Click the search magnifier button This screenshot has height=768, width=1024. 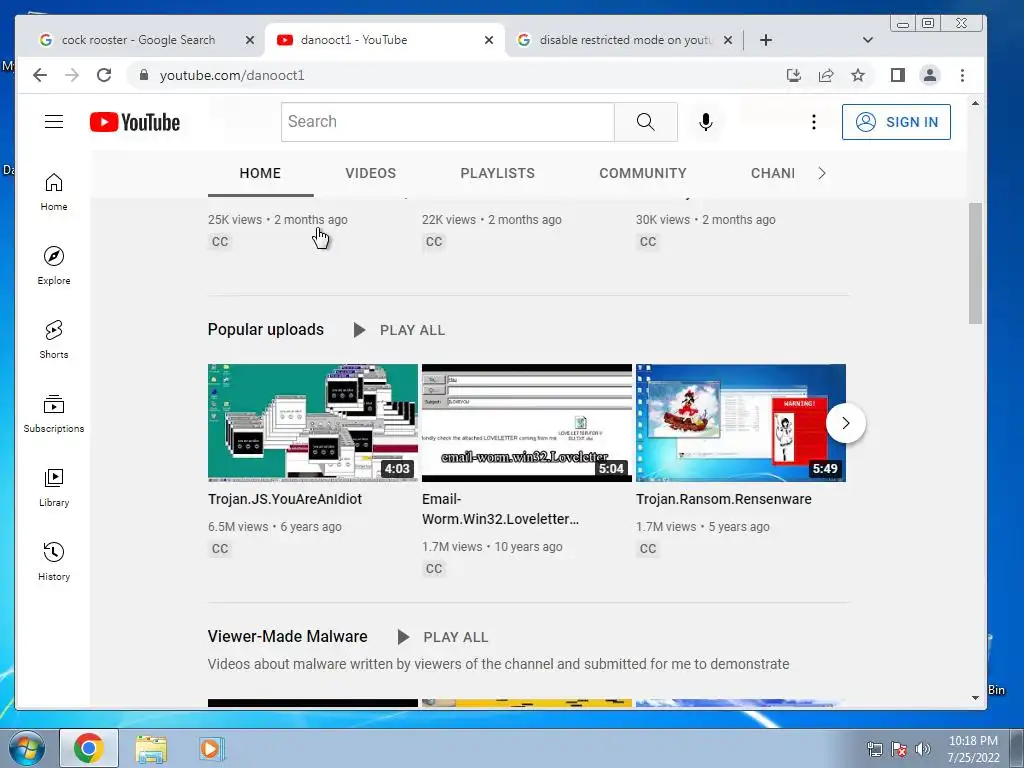[645, 121]
